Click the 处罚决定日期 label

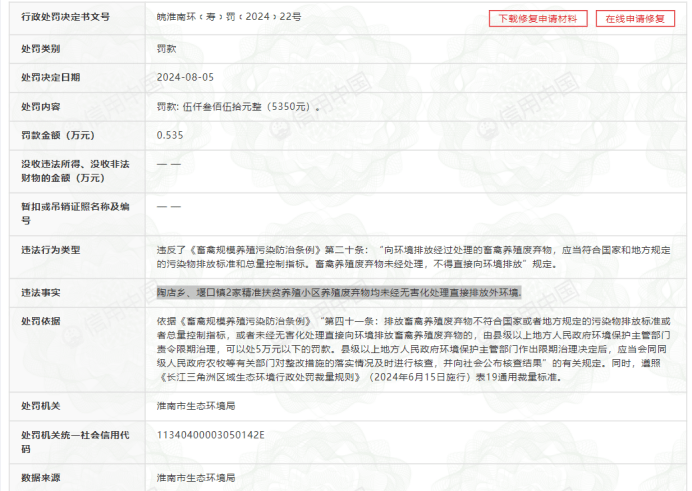[51, 77]
